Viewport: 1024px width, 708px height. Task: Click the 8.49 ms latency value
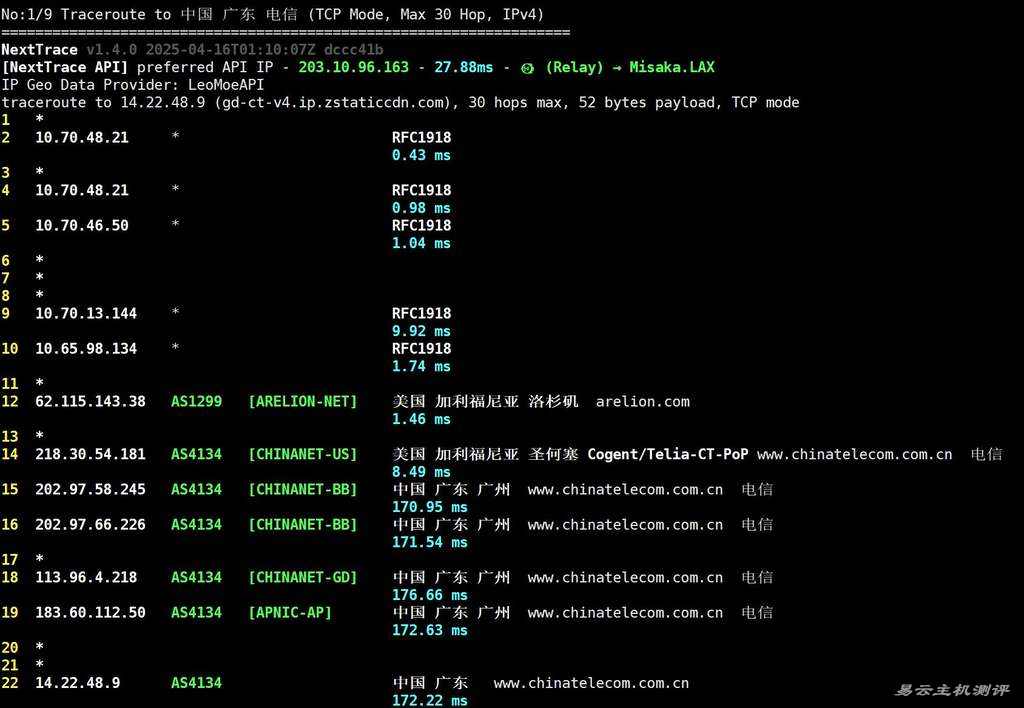click(x=421, y=472)
